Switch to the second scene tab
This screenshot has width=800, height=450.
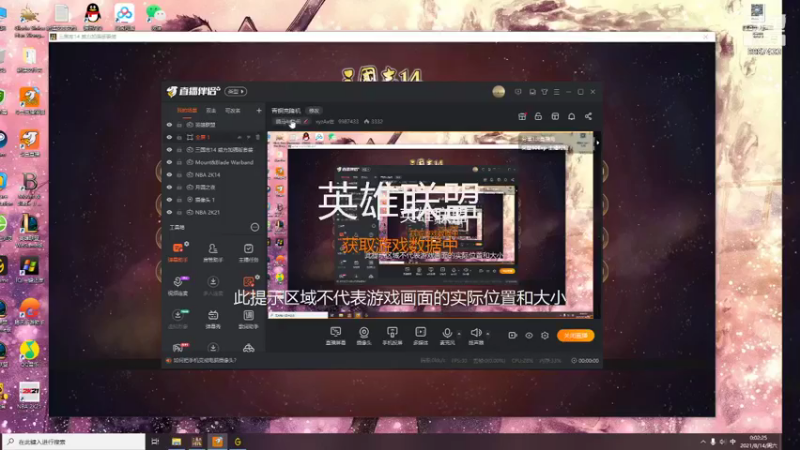pos(211,110)
